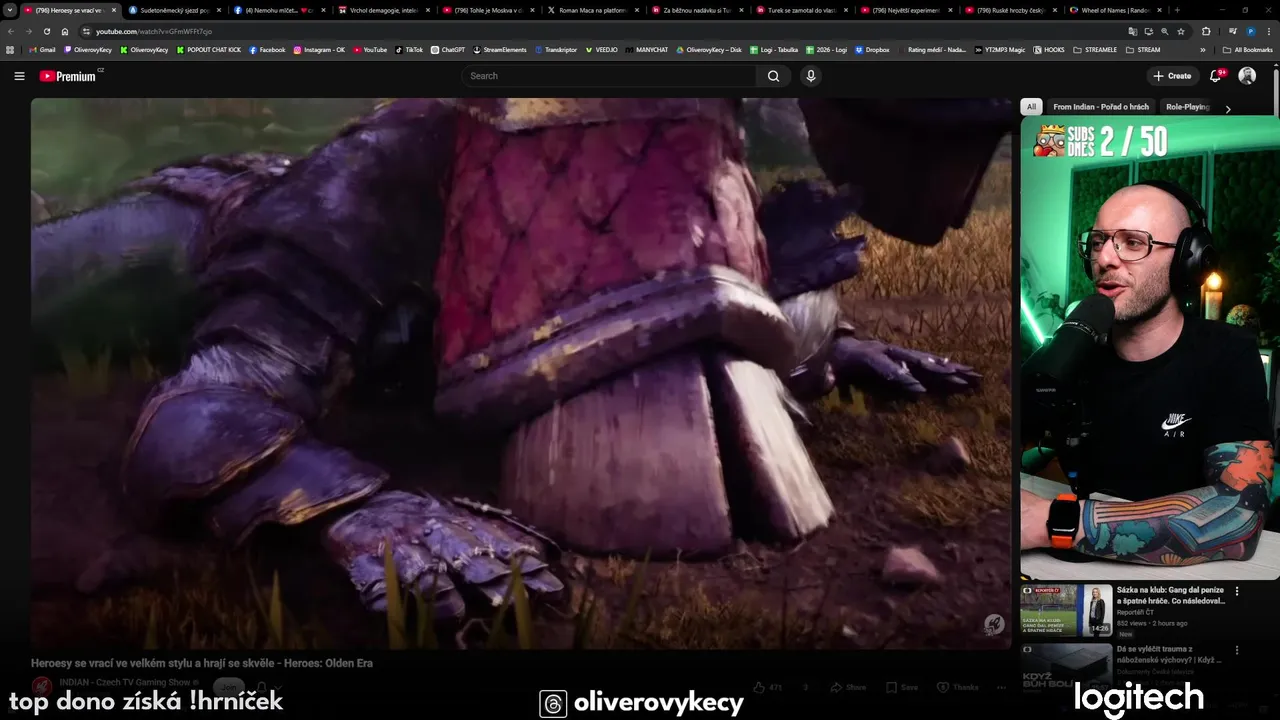Open OliverovyKecy – Disk bookmark
Screen dimensions: 1280x720
pyautogui.click(x=709, y=49)
